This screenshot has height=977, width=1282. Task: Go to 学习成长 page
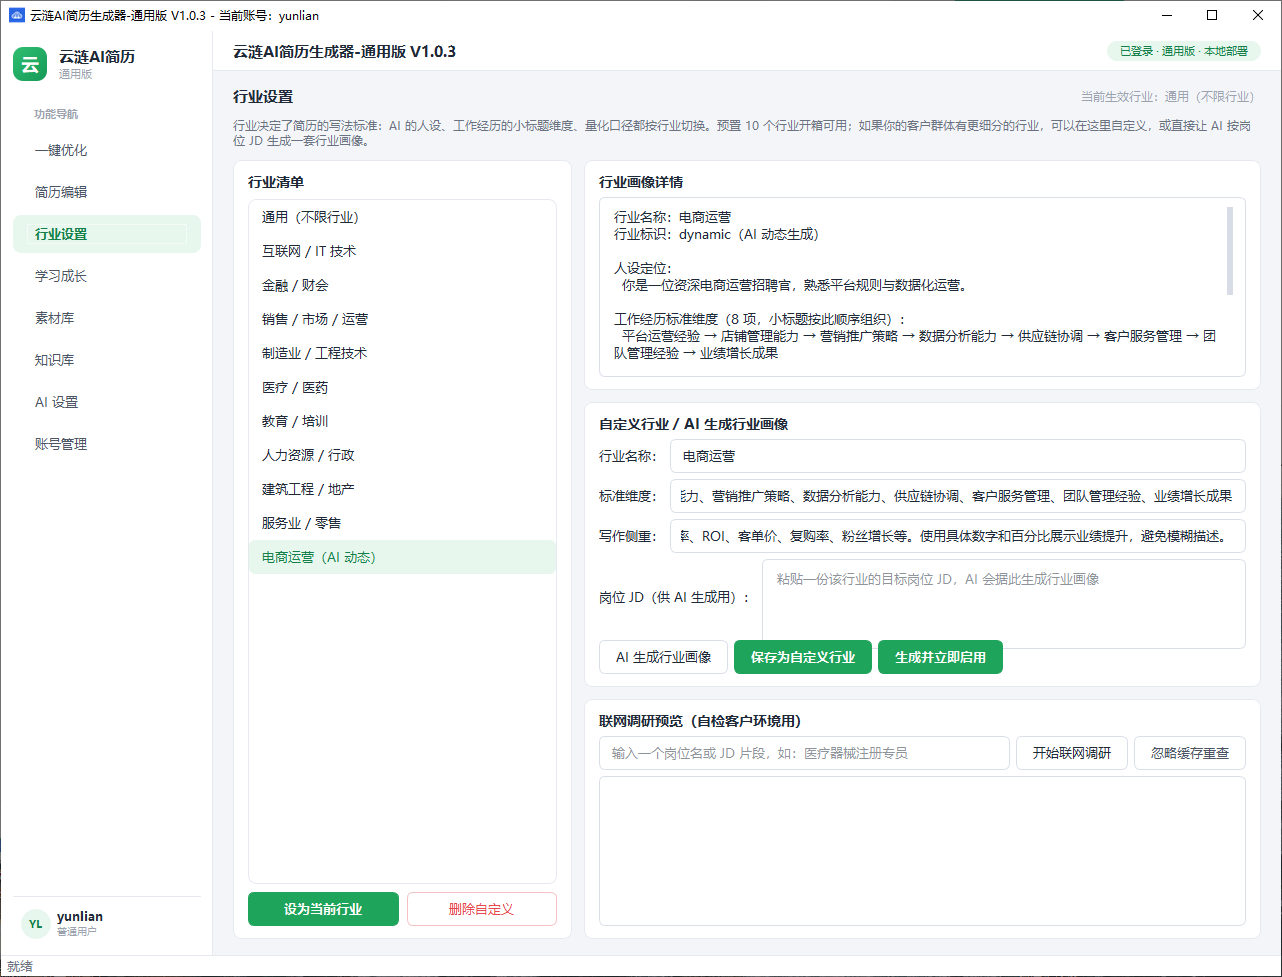107,276
